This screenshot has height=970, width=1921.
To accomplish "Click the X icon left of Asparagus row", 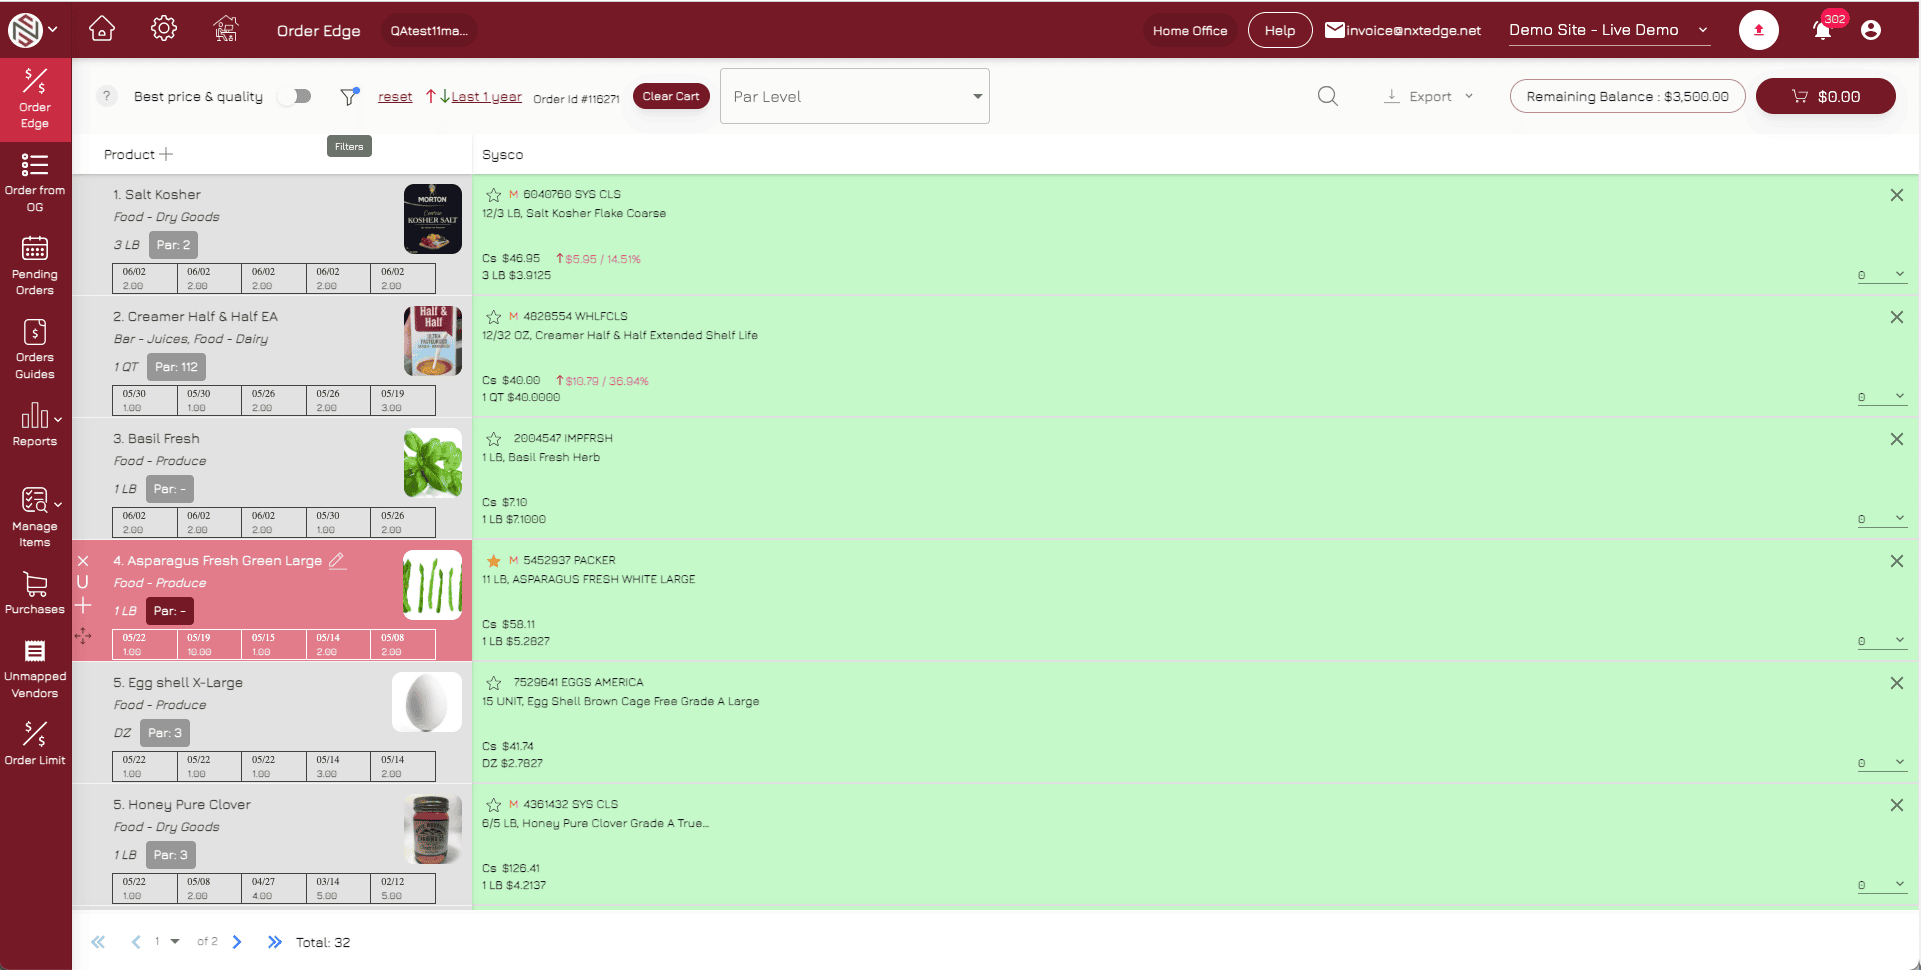I will point(83,561).
